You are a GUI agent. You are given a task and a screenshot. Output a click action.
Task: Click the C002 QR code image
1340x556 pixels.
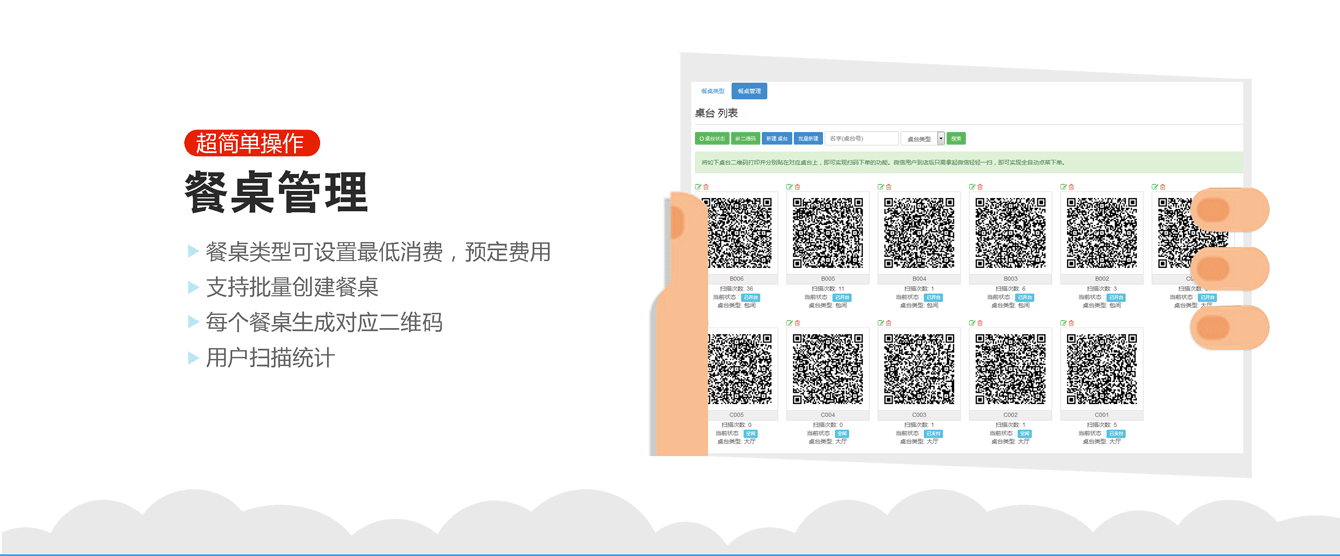tap(1010, 369)
